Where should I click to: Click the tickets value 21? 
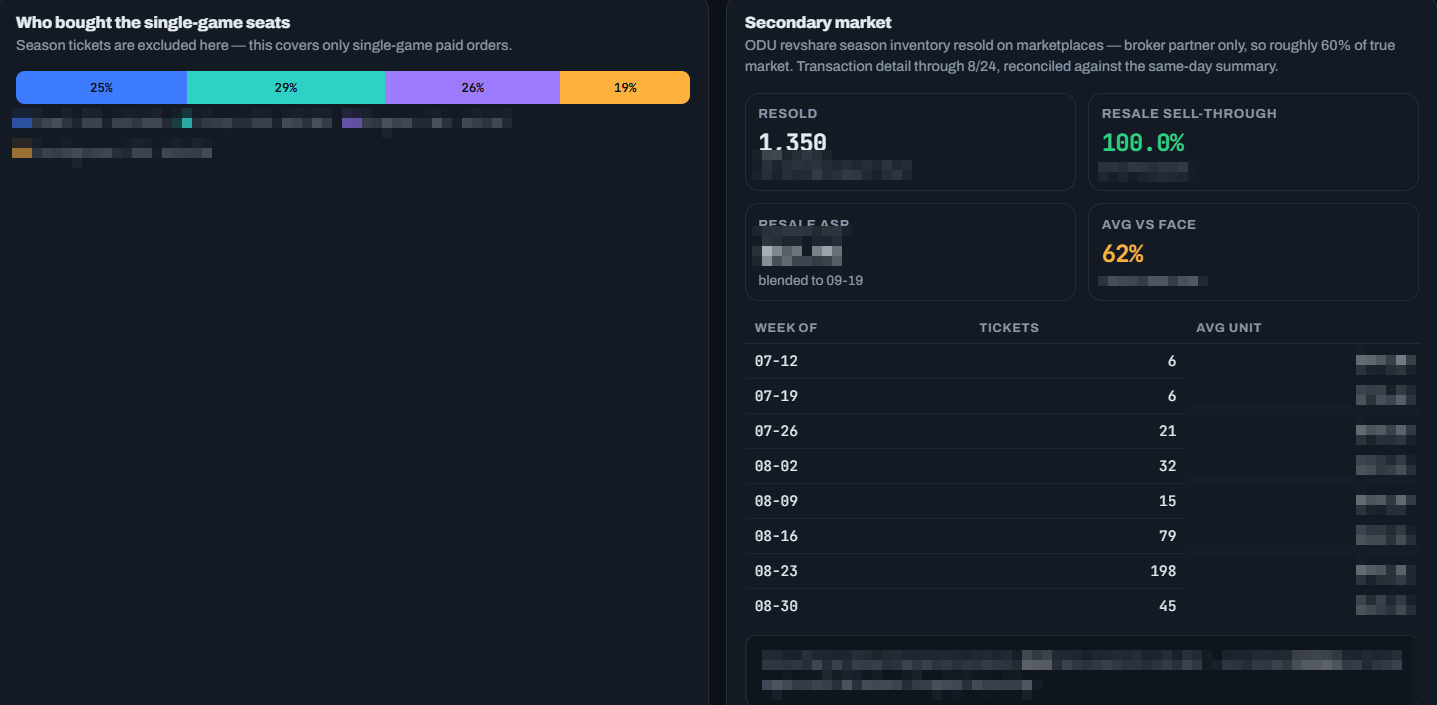(1167, 431)
